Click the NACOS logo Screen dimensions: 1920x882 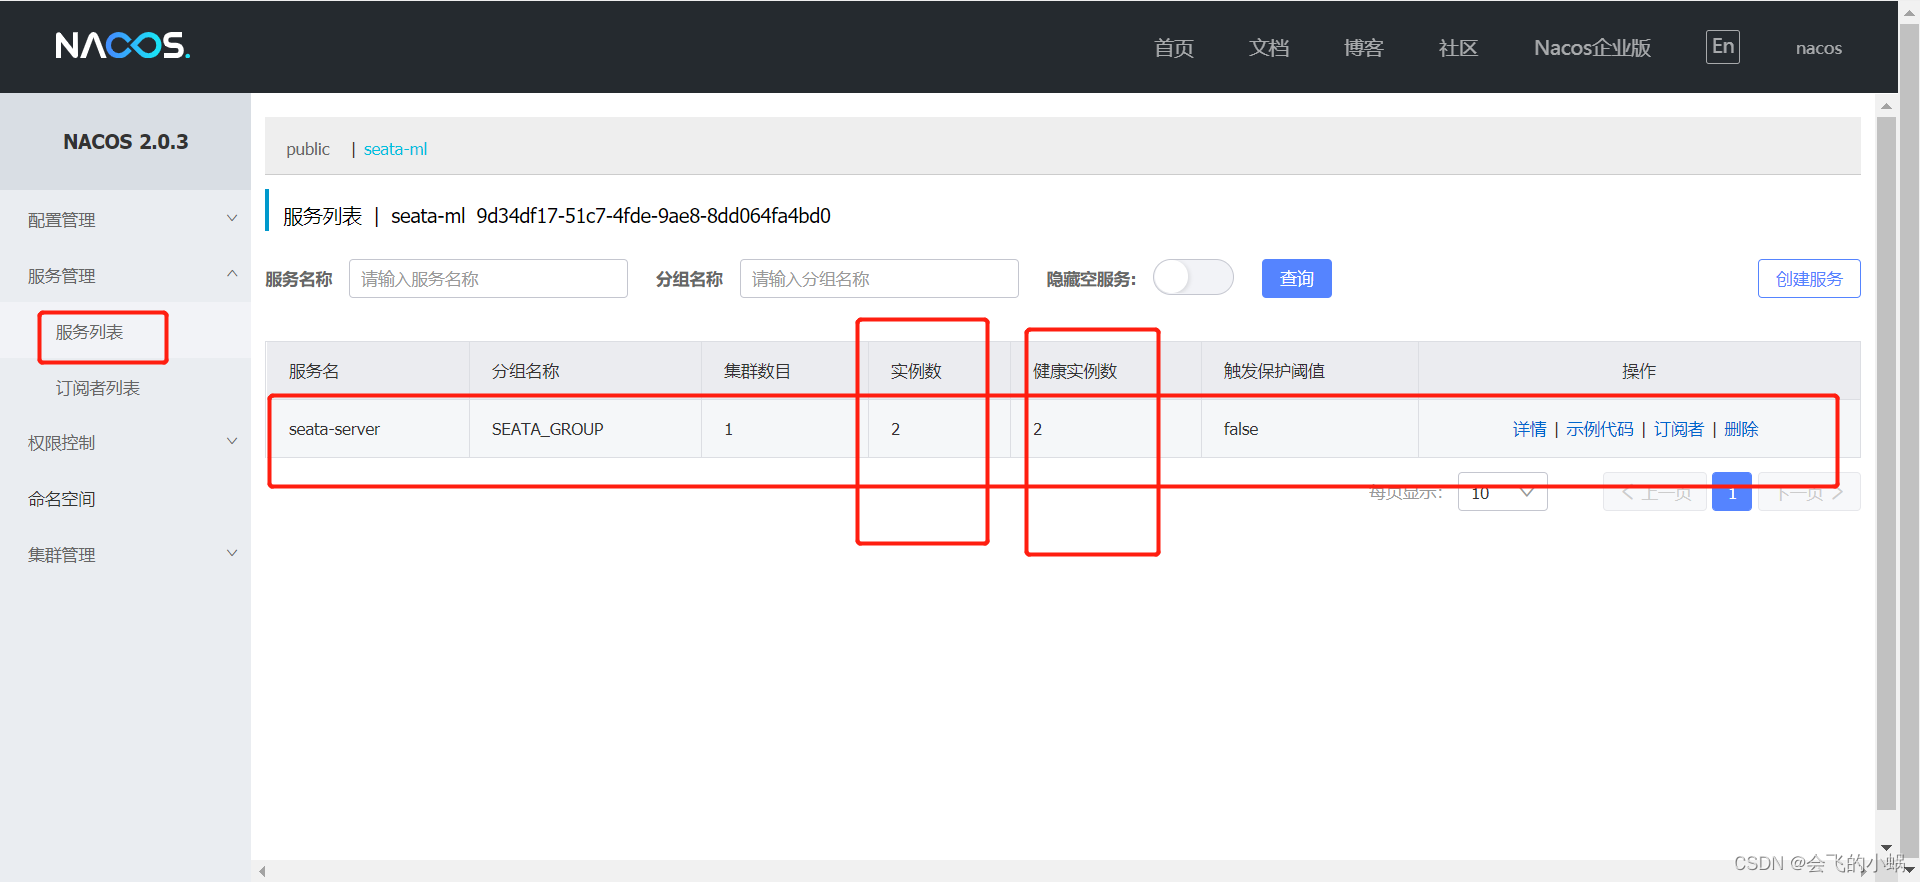pyautogui.click(x=122, y=46)
